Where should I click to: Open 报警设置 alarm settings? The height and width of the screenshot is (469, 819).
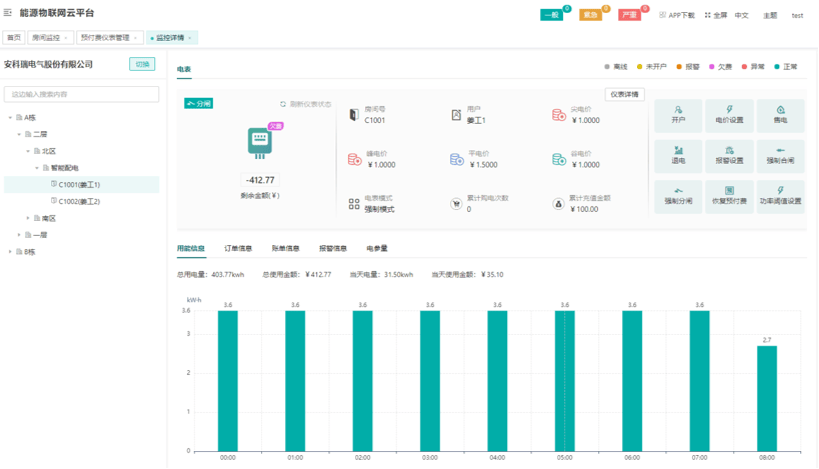(729, 155)
